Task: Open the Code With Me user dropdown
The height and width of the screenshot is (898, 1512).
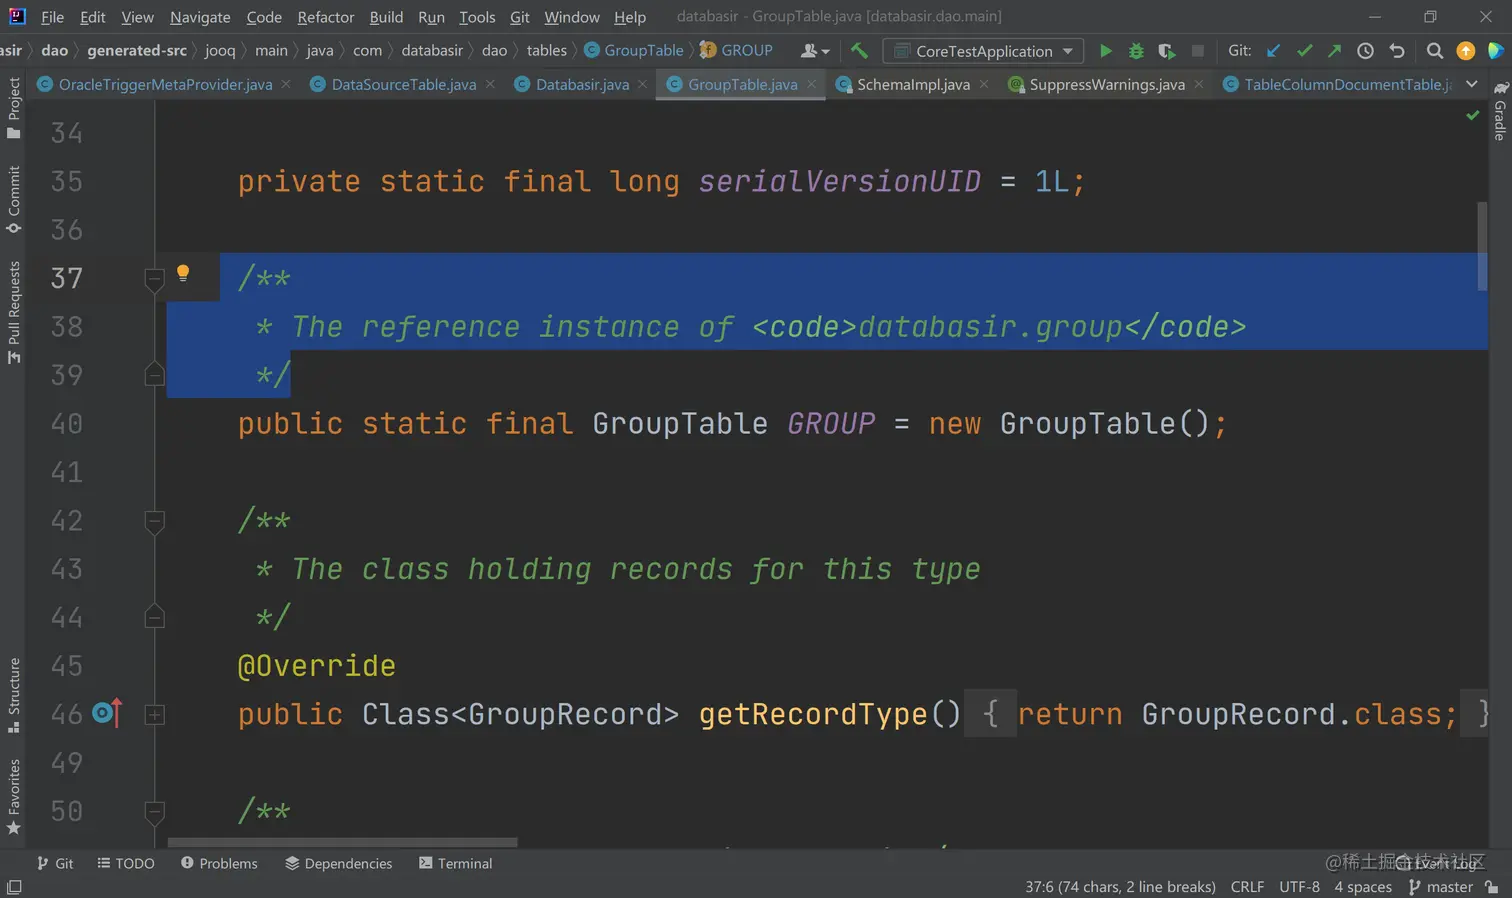Action: 815,51
